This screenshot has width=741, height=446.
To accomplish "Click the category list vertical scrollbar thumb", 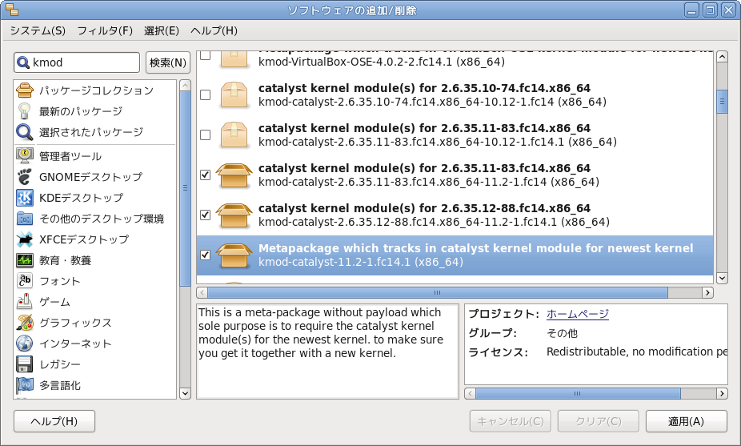I will click(185, 188).
